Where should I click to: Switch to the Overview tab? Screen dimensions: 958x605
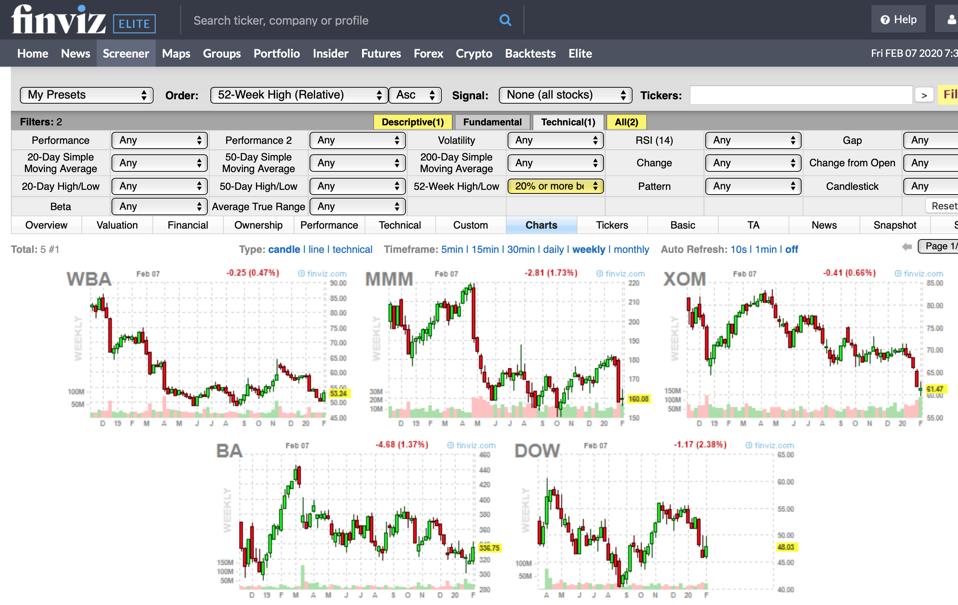point(46,225)
